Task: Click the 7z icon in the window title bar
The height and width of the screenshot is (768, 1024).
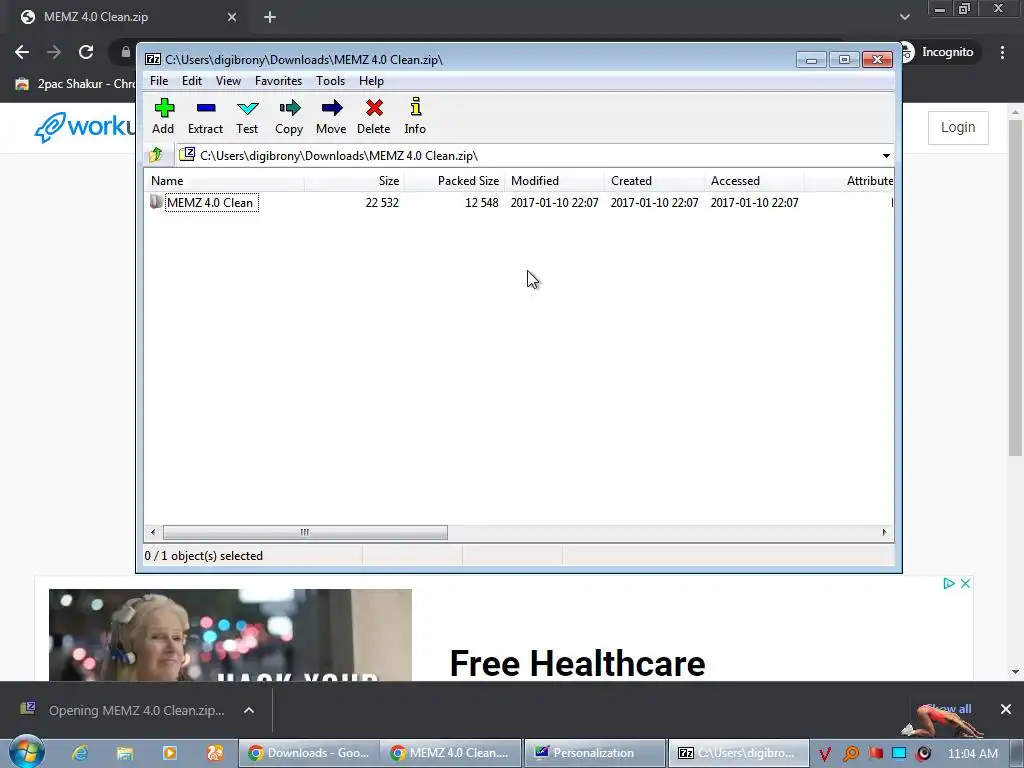Action: point(153,59)
